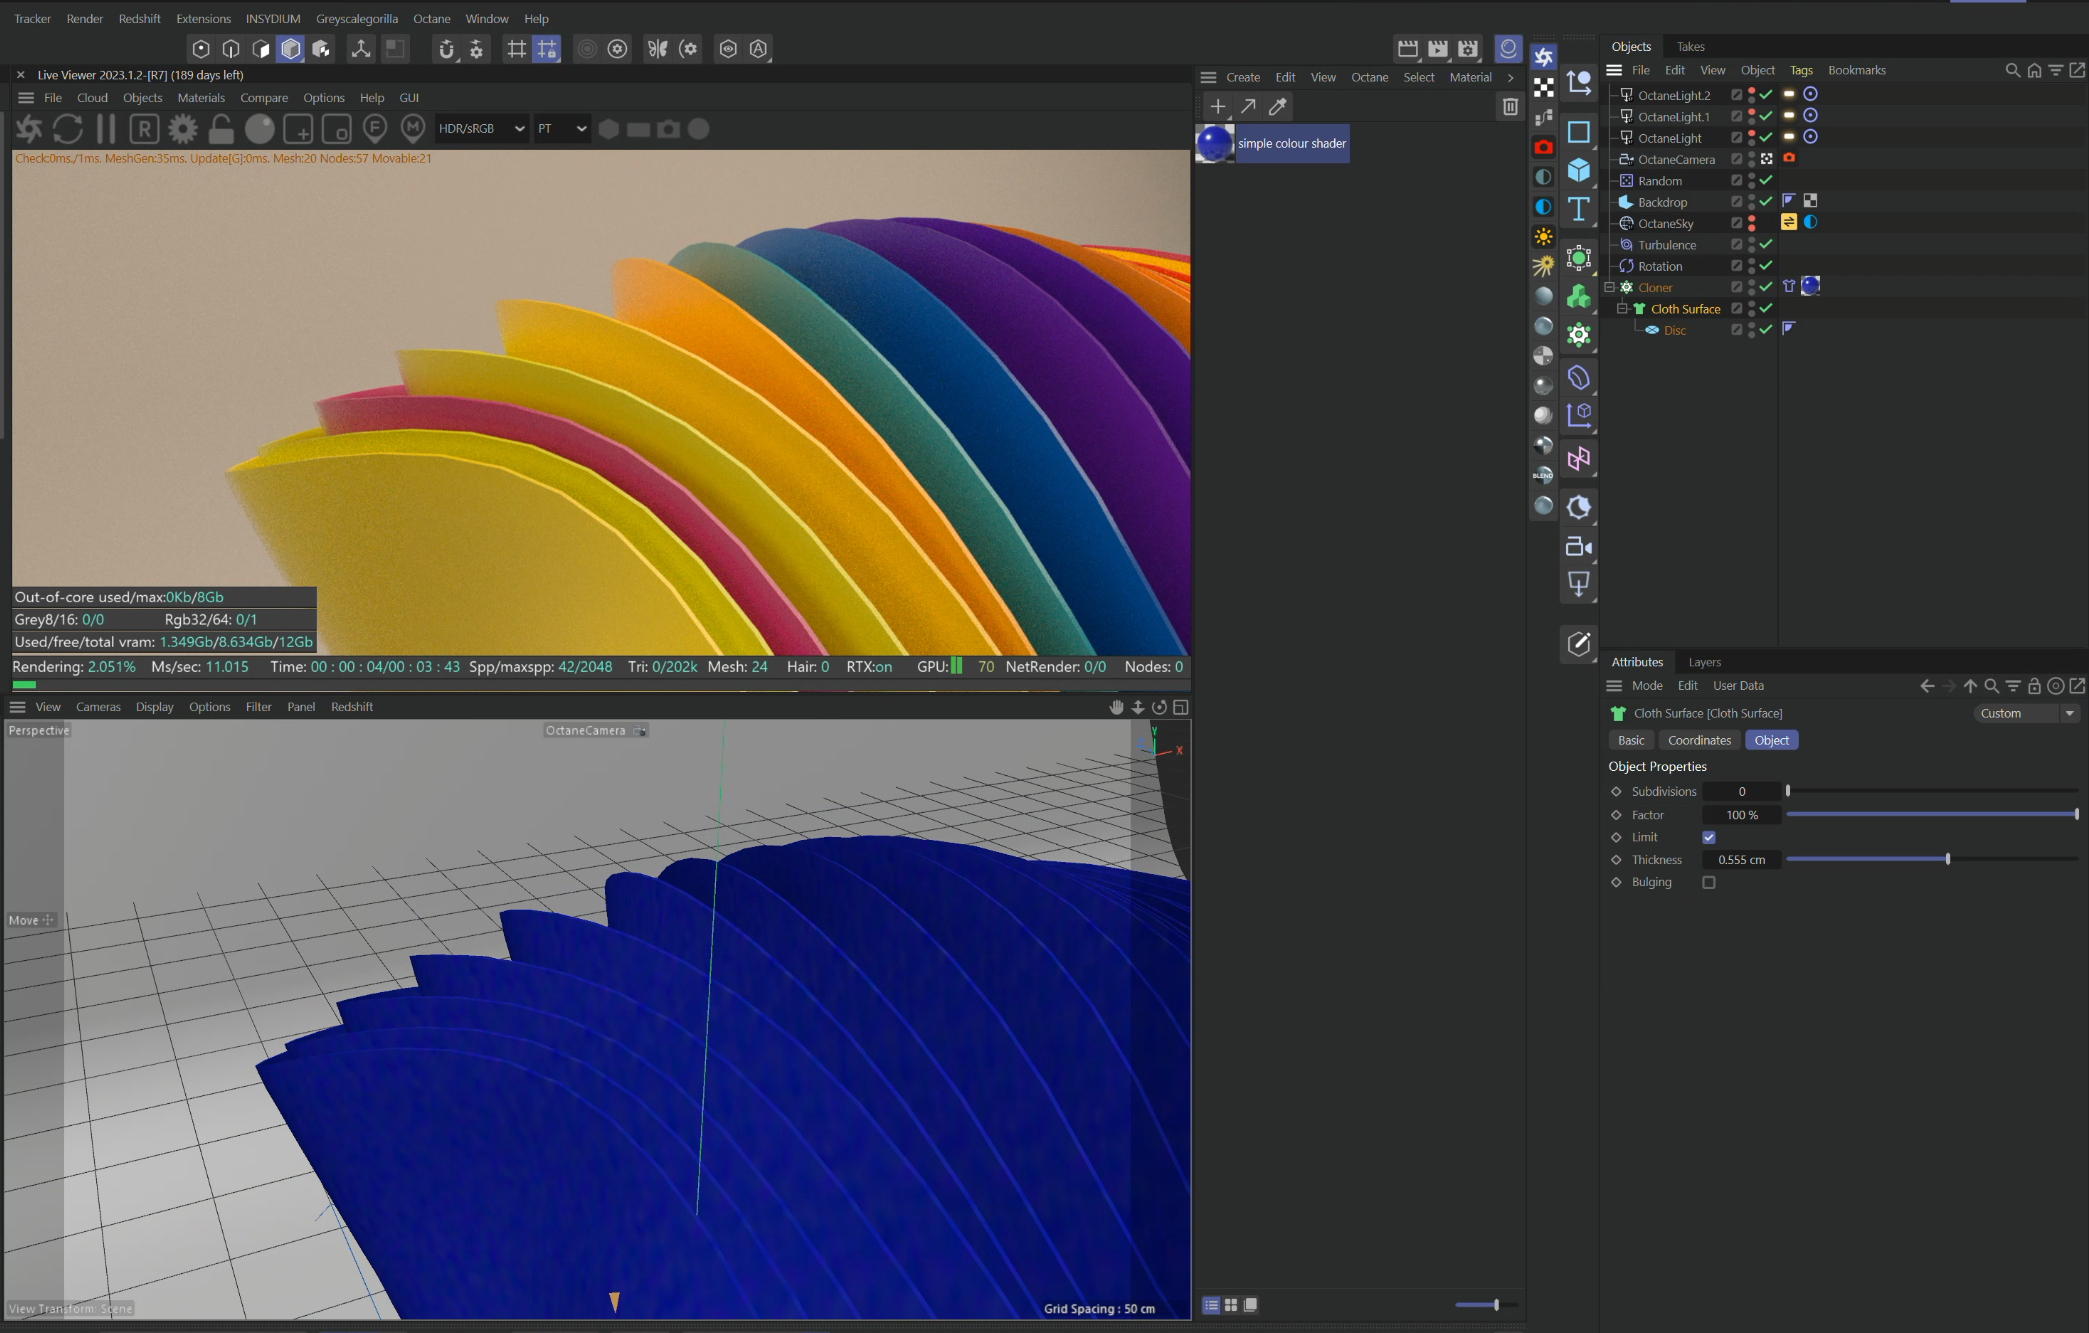Open the HDR/sRGB color space dropdown
This screenshot has width=2089, height=1333.
point(481,129)
